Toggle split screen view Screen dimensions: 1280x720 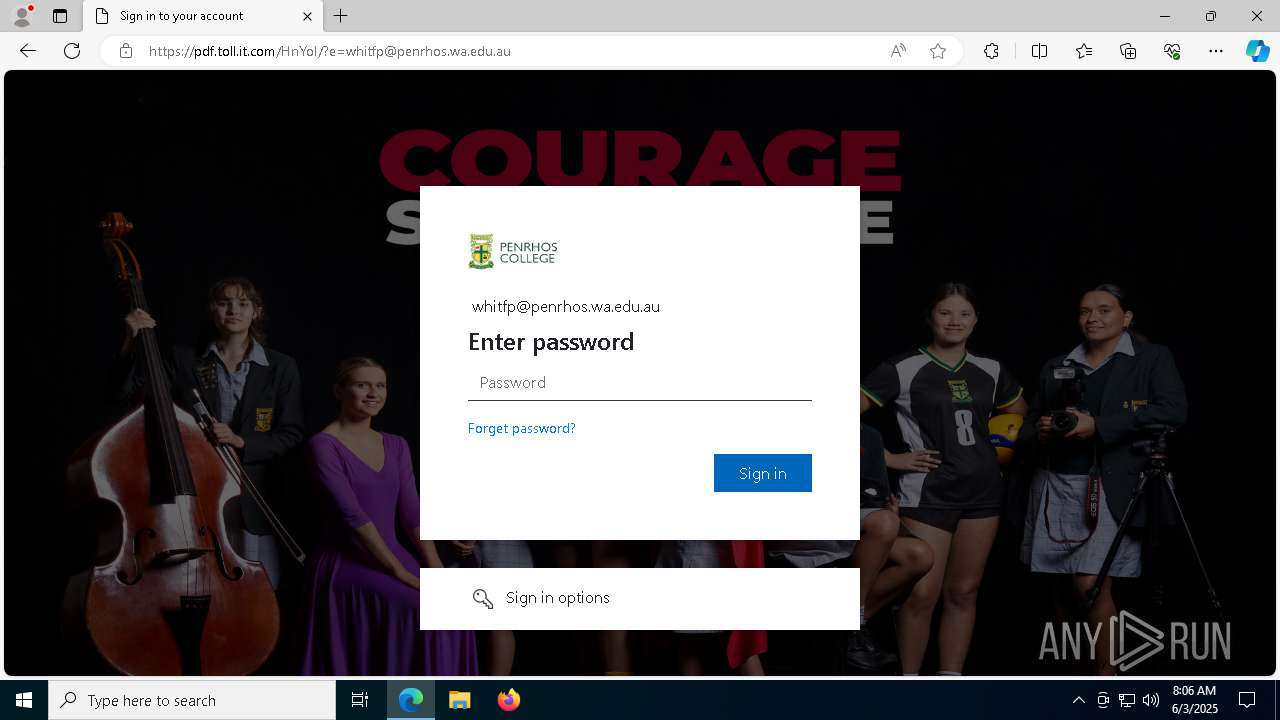[1039, 51]
